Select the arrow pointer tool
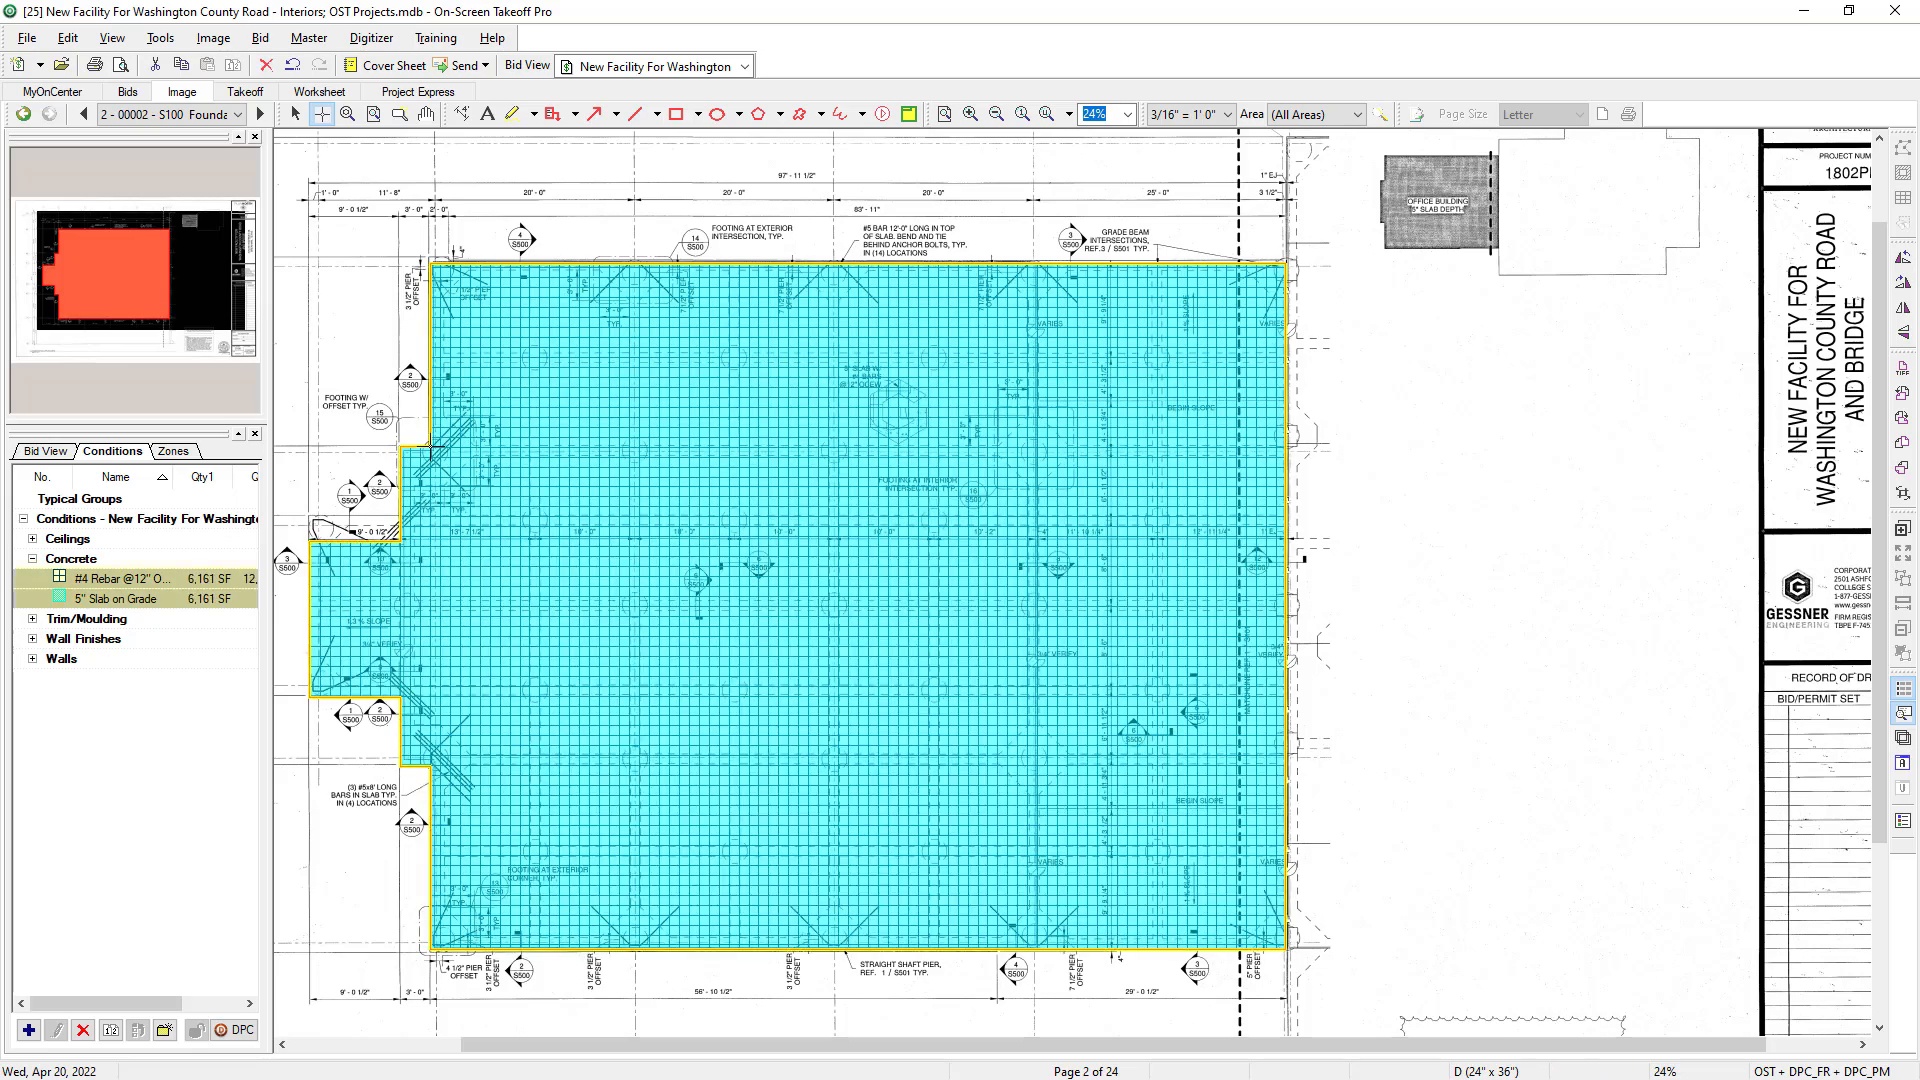Viewport: 1920px width, 1080px height. 295,114
